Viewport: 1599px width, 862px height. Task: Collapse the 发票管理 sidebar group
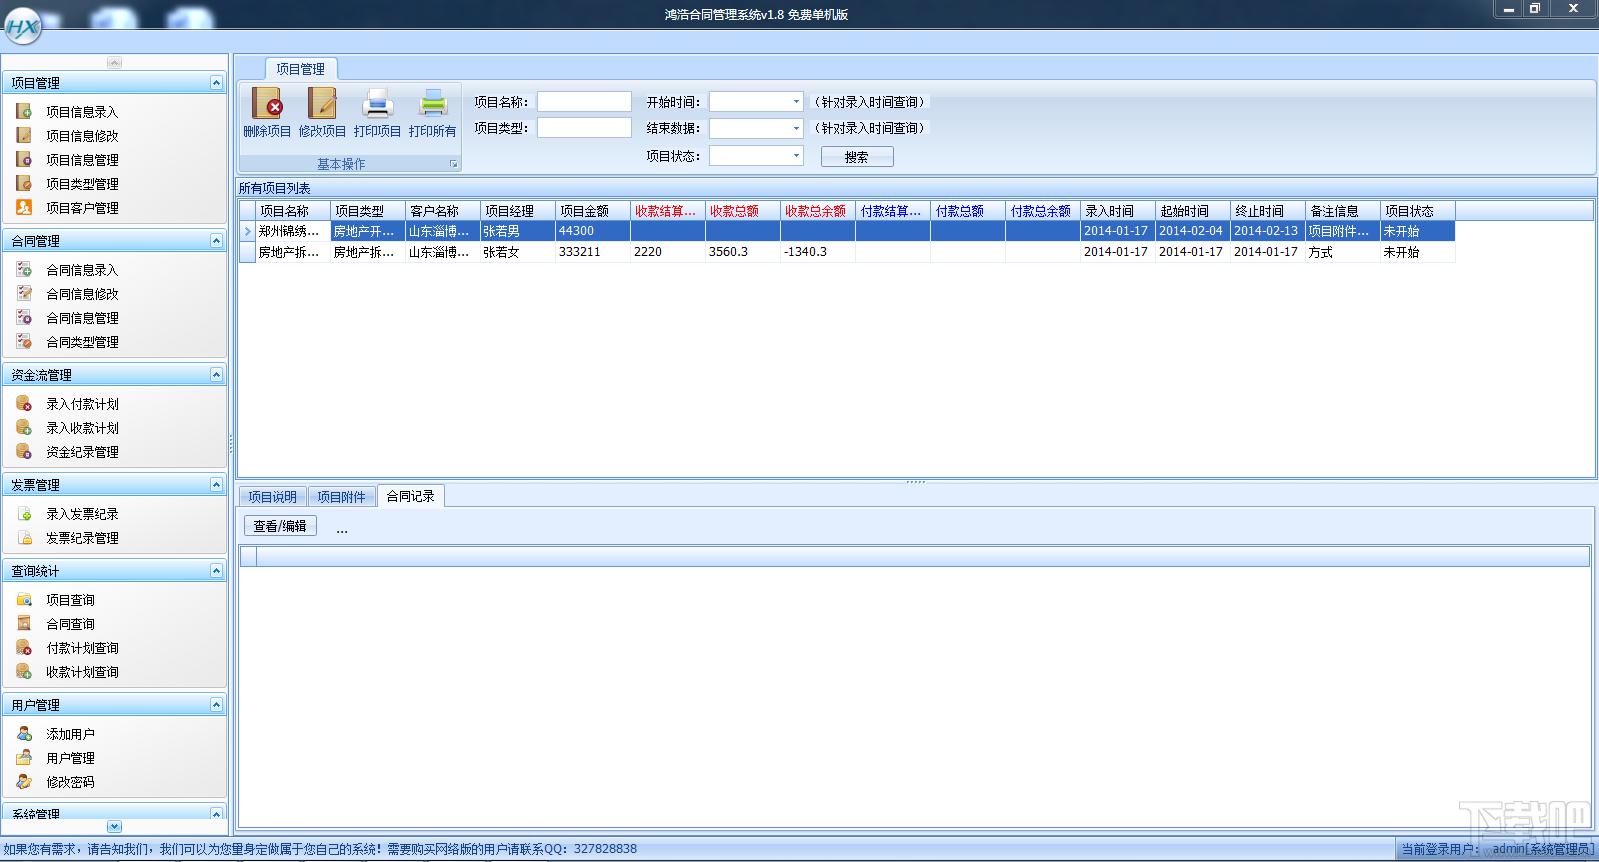[216, 485]
